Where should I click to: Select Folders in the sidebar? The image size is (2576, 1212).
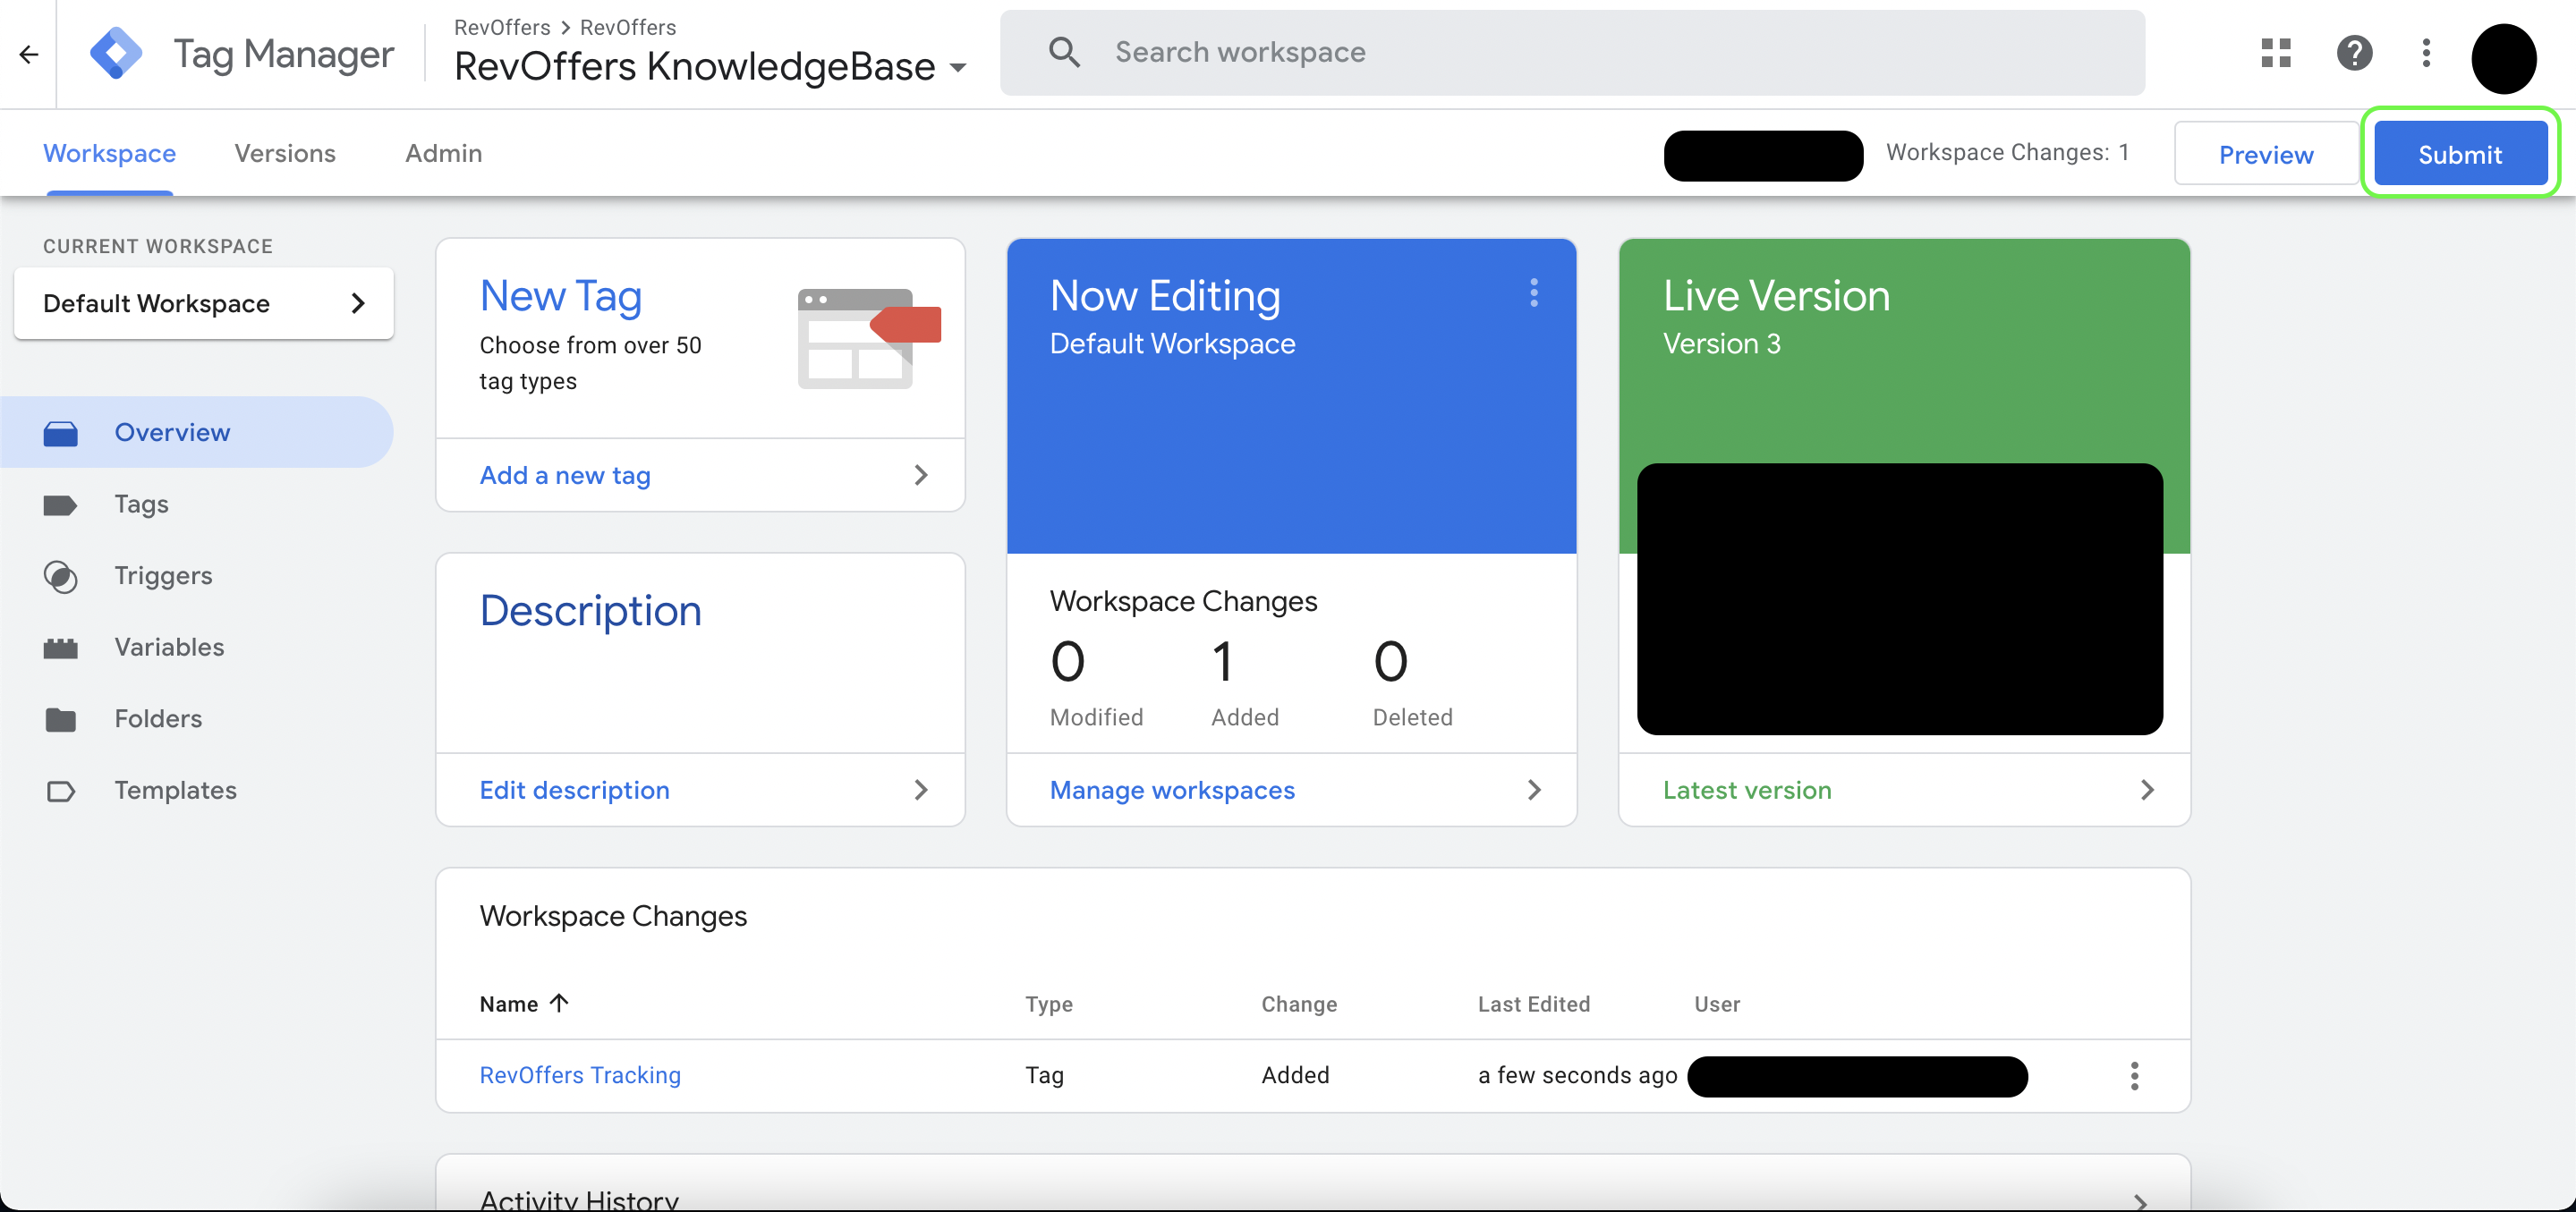click(196, 719)
